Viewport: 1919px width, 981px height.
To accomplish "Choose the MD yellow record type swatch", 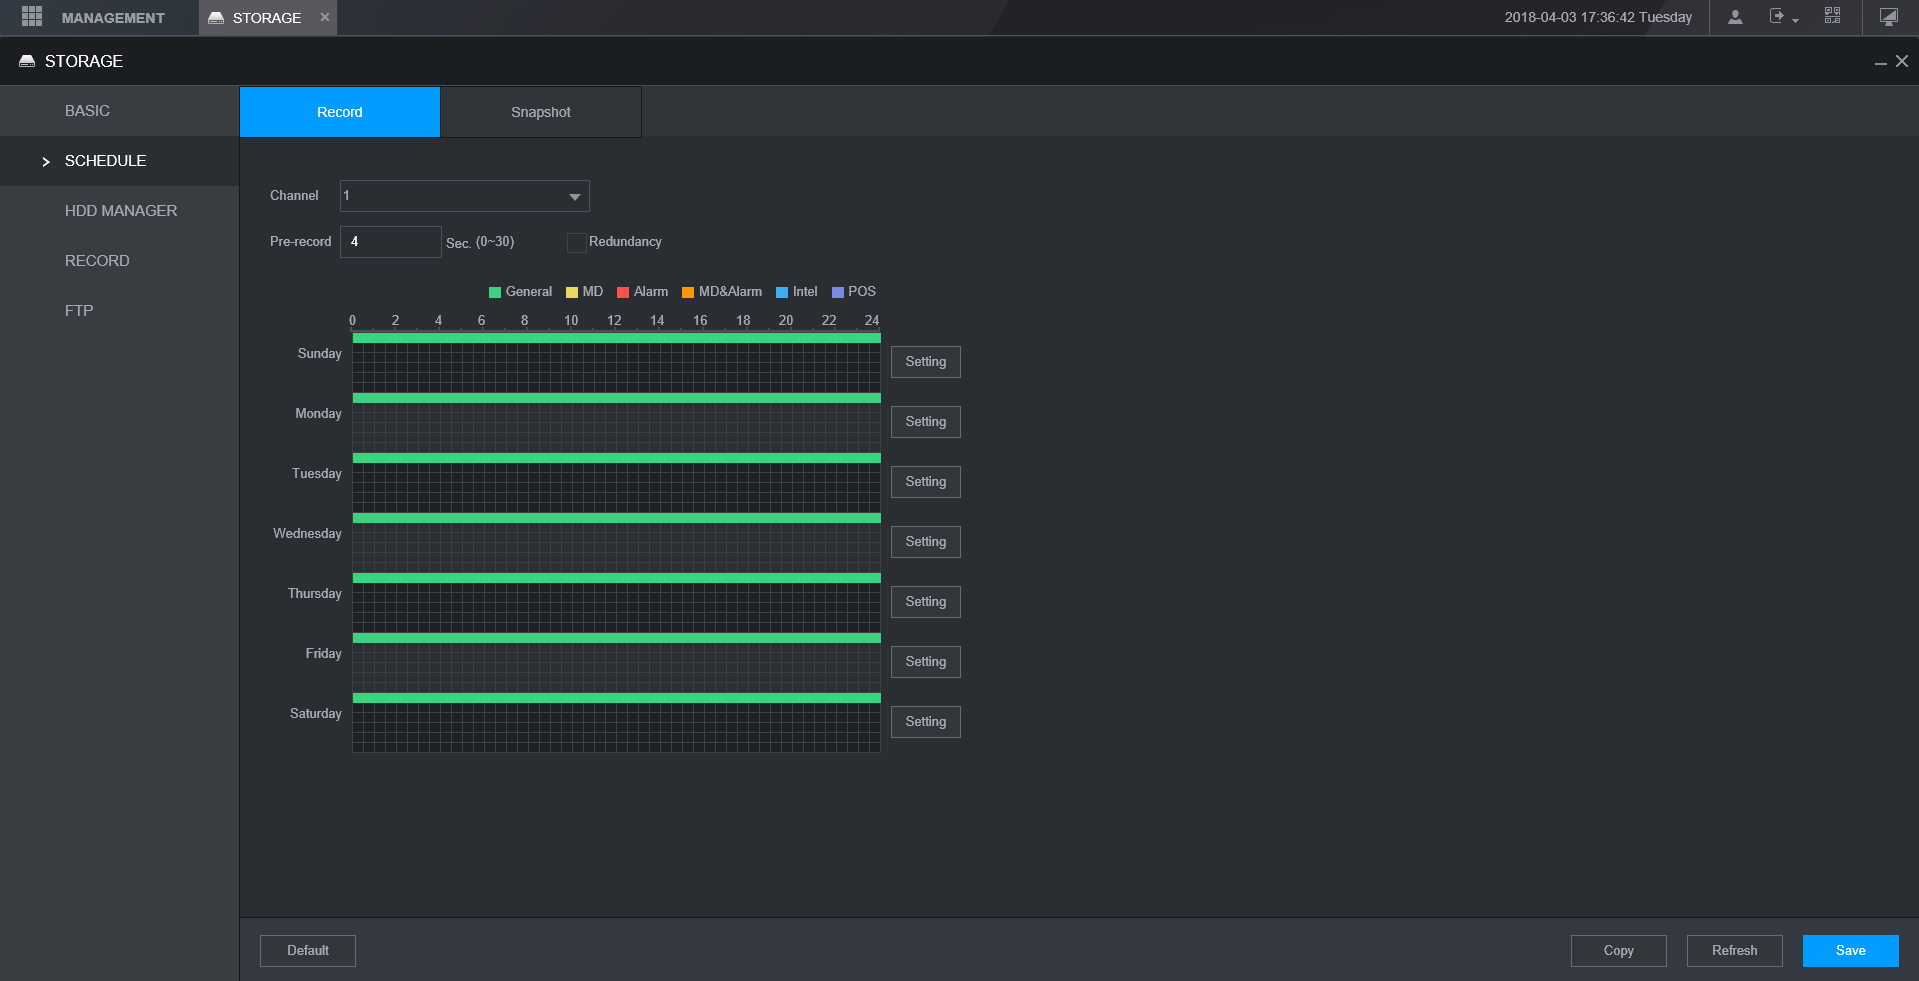I will pyautogui.click(x=572, y=292).
